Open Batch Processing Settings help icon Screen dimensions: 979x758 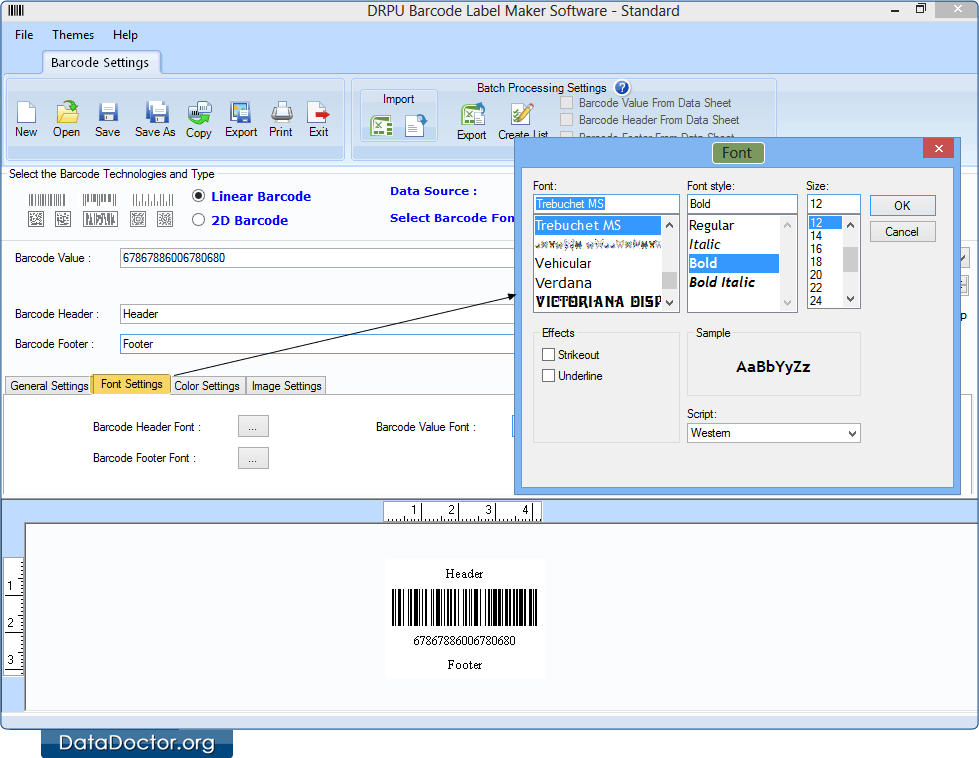tap(622, 88)
